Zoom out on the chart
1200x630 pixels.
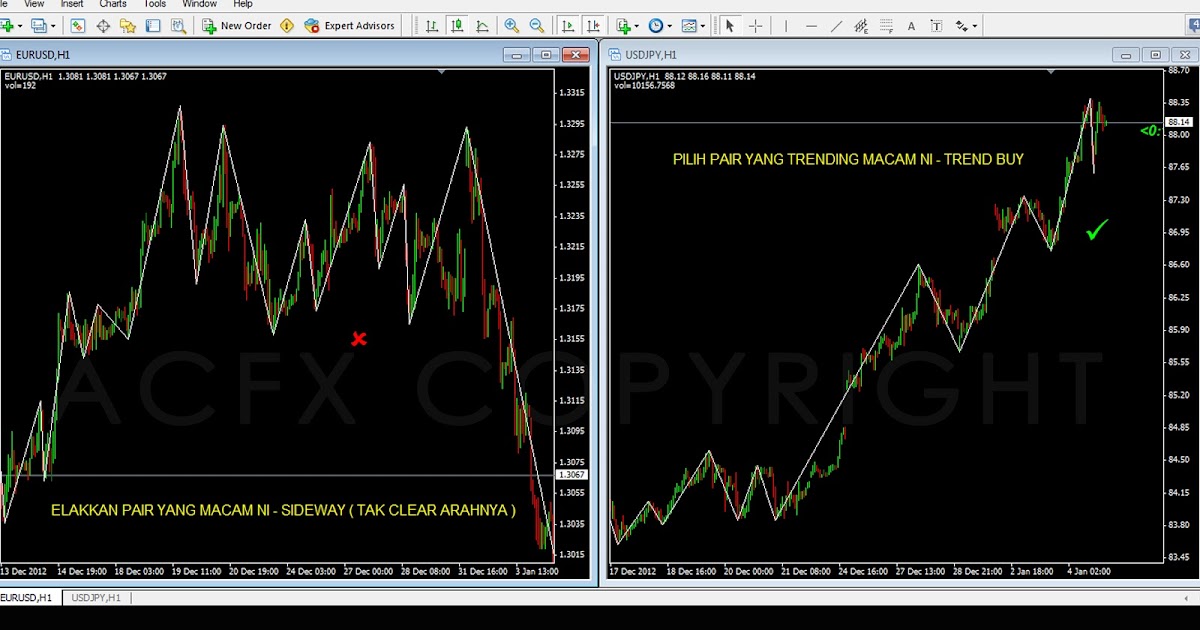pyautogui.click(x=537, y=25)
